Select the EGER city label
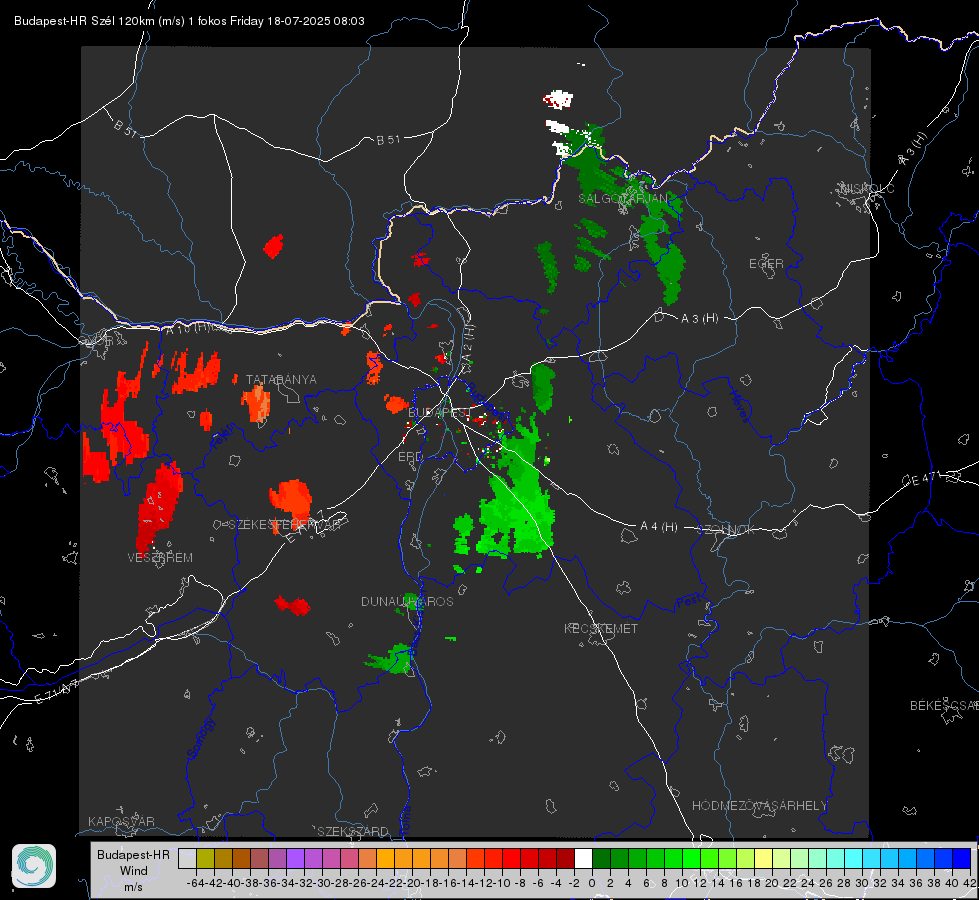Screen dimensions: 979x900 tap(766, 264)
